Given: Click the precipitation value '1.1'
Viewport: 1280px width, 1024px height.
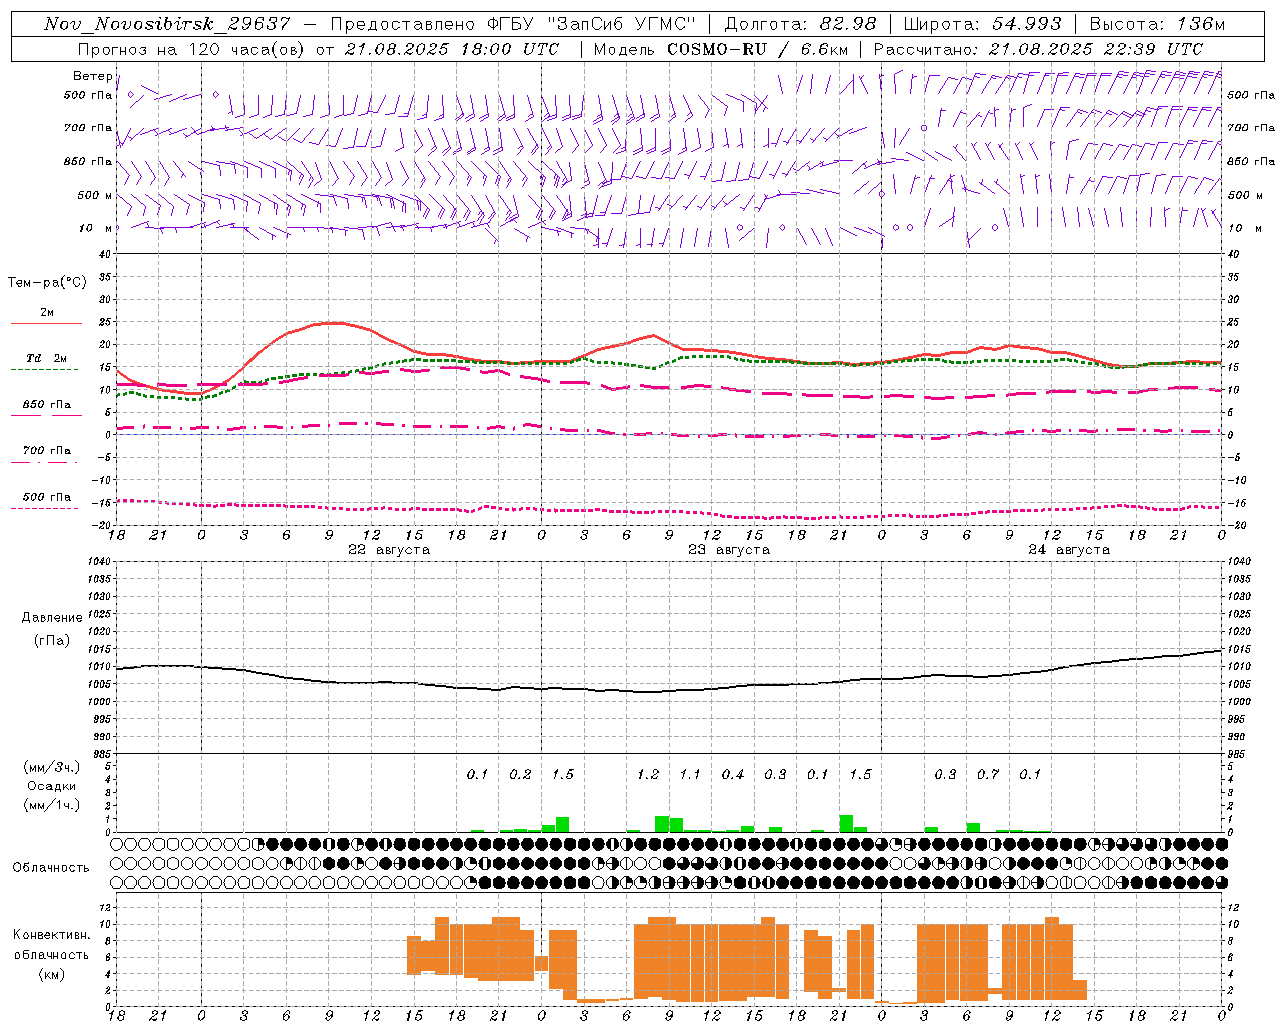Looking at the screenshot, I should 690,774.
